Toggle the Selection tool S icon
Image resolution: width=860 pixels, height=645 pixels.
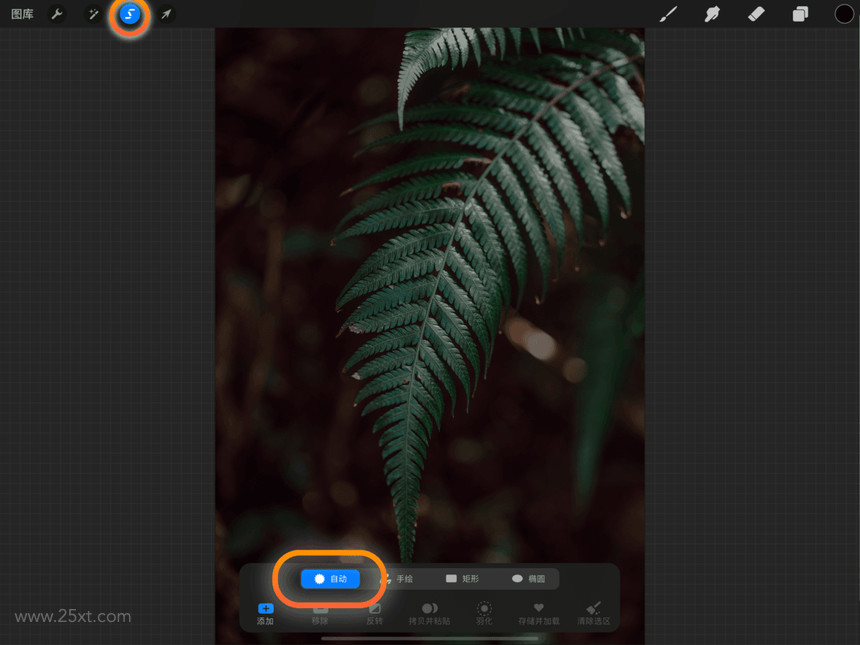click(x=130, y=14)
